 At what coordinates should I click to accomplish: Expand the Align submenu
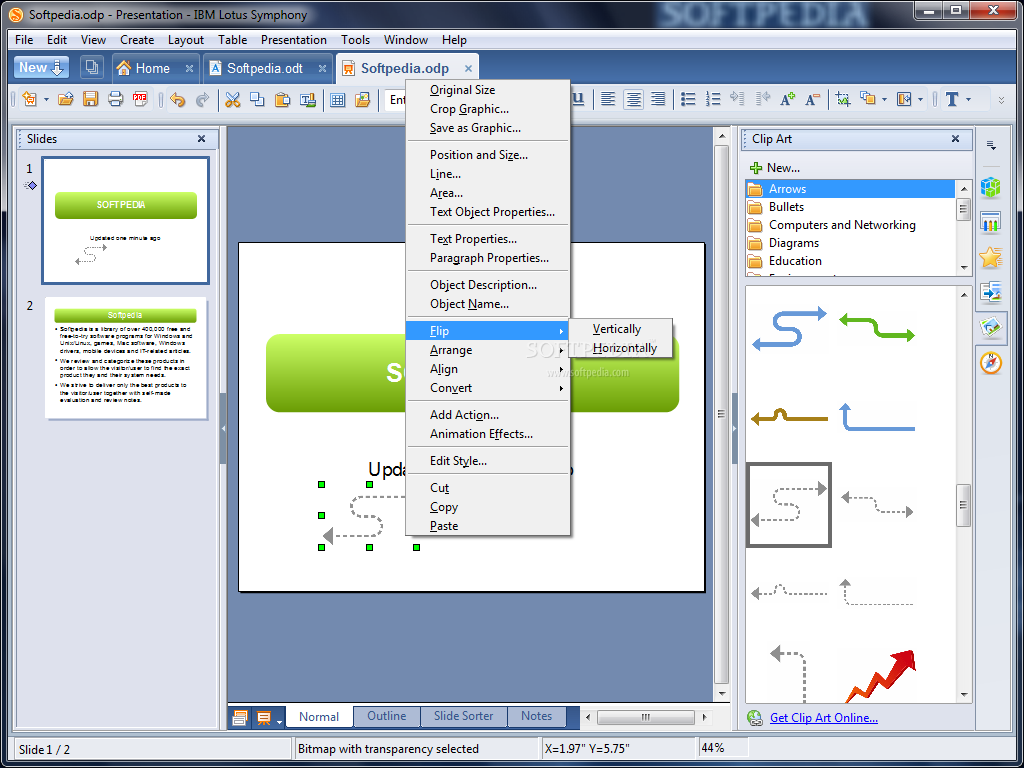coord(488,369)
